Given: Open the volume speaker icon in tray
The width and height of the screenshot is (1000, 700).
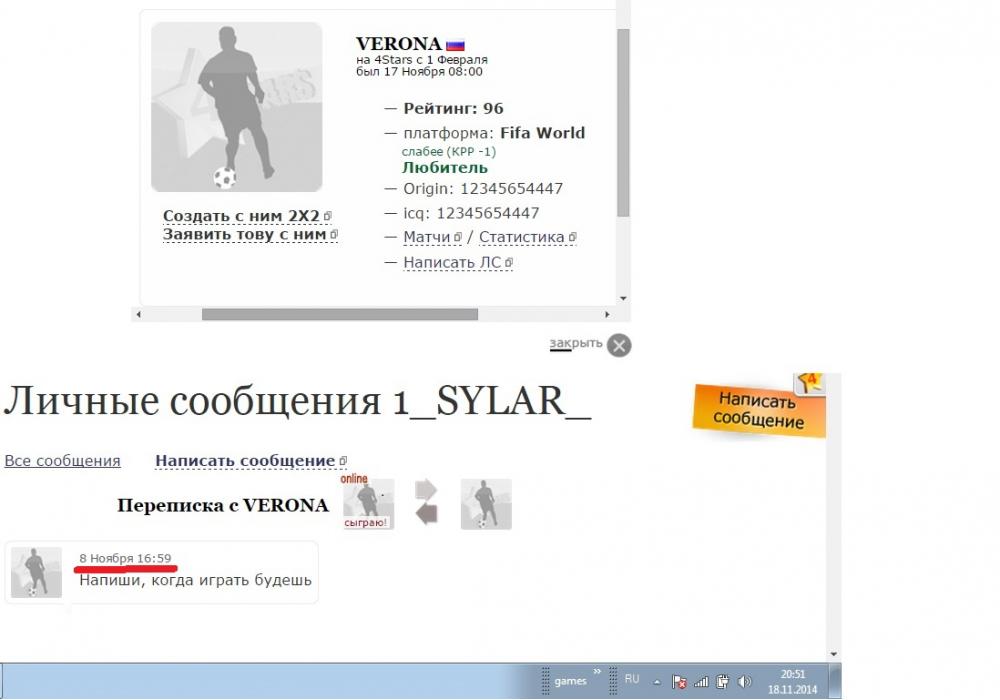Looking at the screenshot, I should [744, 682].
